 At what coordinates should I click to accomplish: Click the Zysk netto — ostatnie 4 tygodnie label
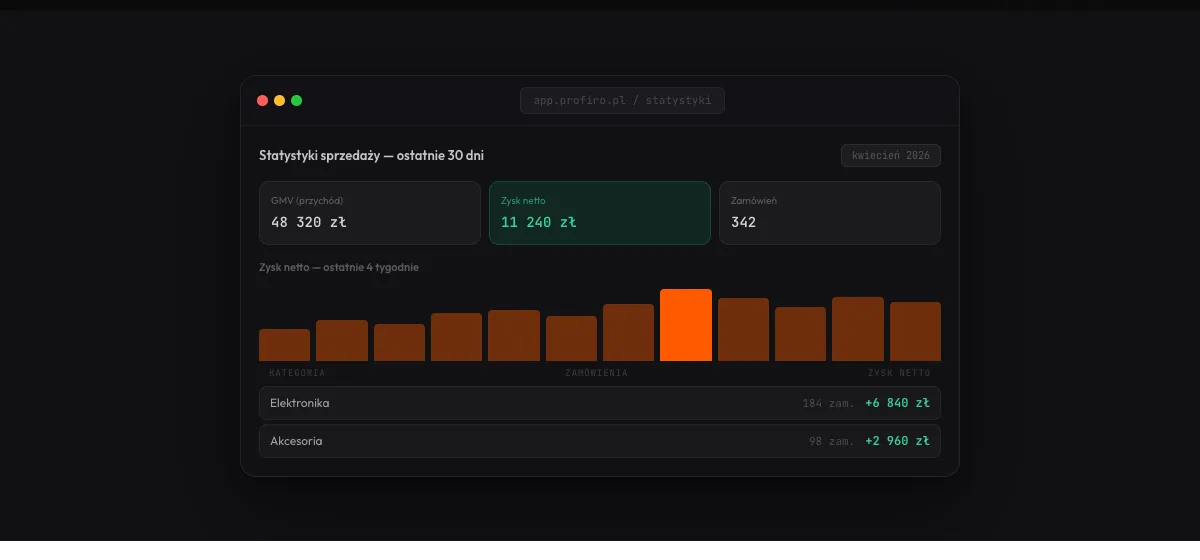(x=339, y=268)
